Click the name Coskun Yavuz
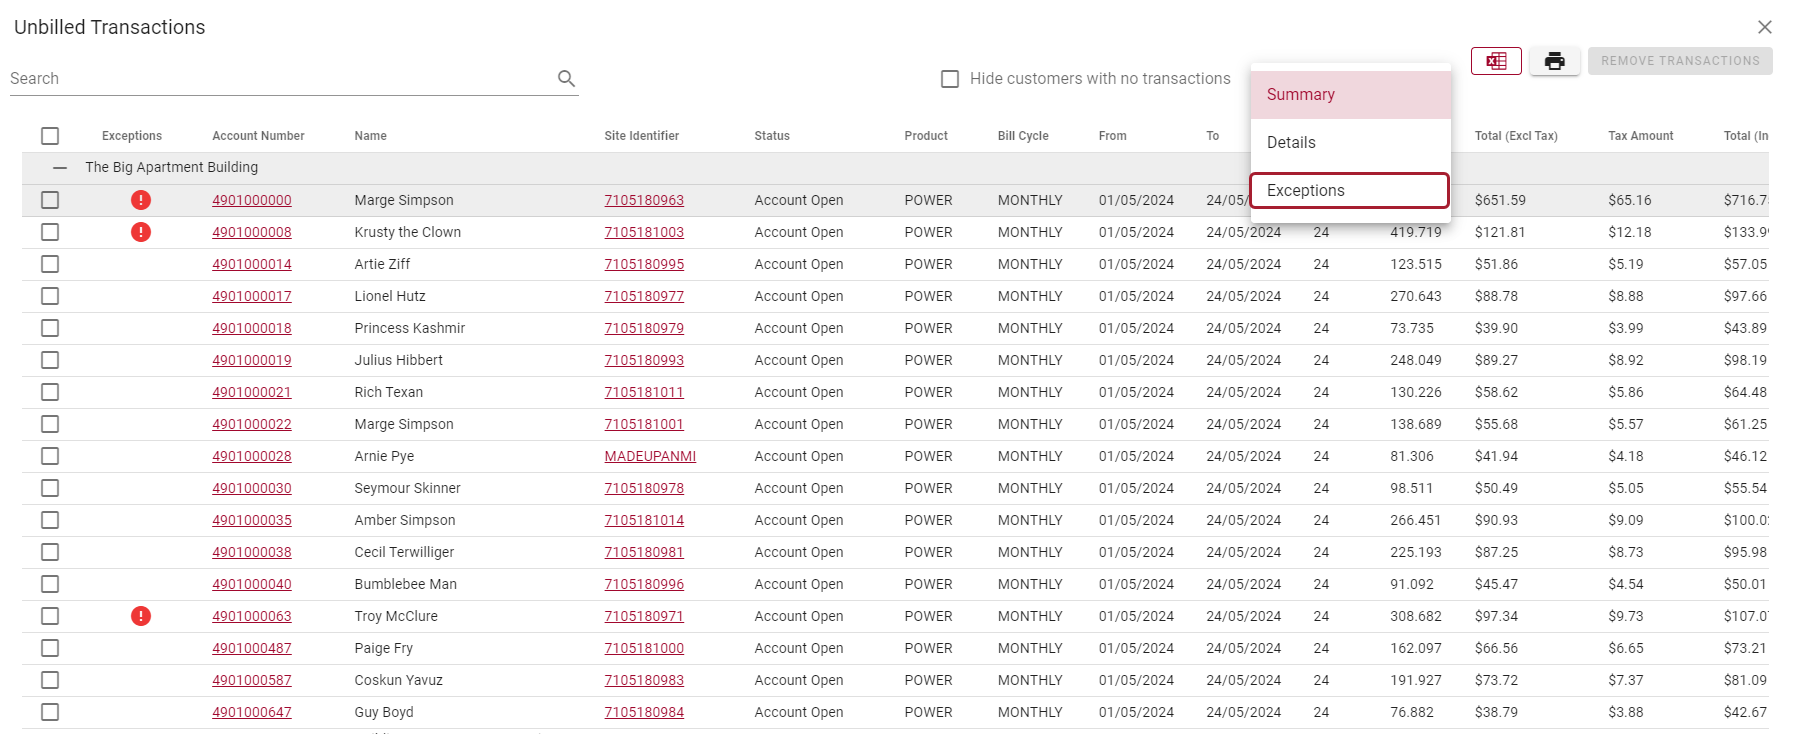The width and height of the screenshot is (1793, 734). (398, 680)
